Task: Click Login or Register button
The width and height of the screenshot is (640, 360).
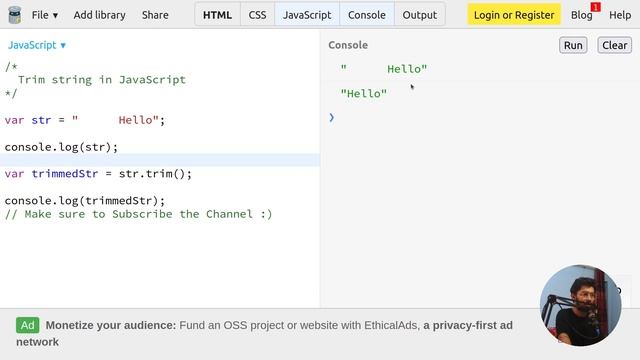Action: point(514,15)
